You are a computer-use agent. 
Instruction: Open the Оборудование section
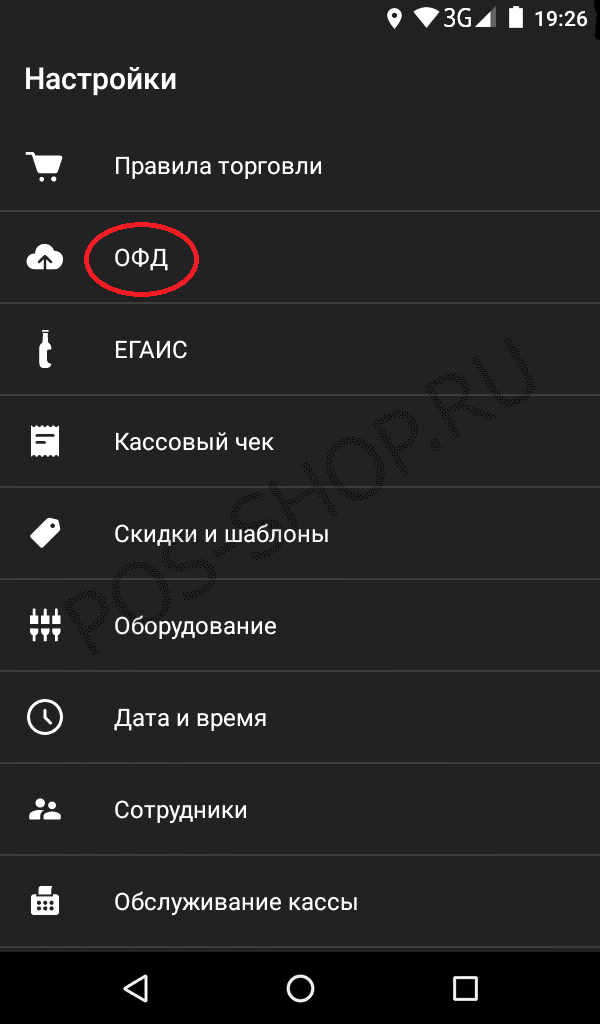(x=300, y=626)
